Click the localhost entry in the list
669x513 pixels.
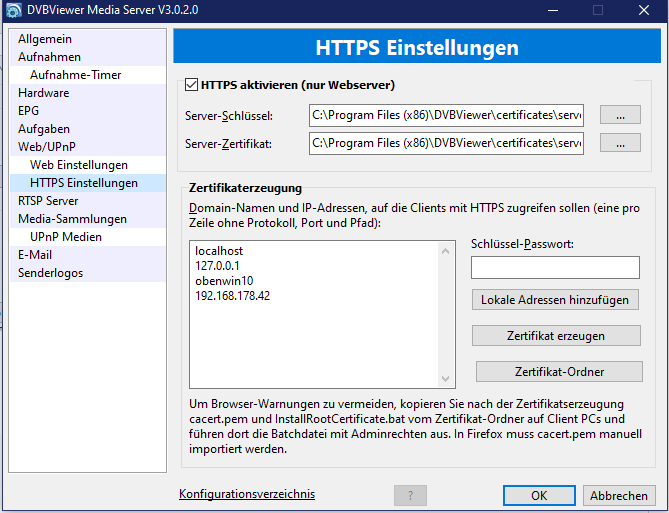coord(219,251)
